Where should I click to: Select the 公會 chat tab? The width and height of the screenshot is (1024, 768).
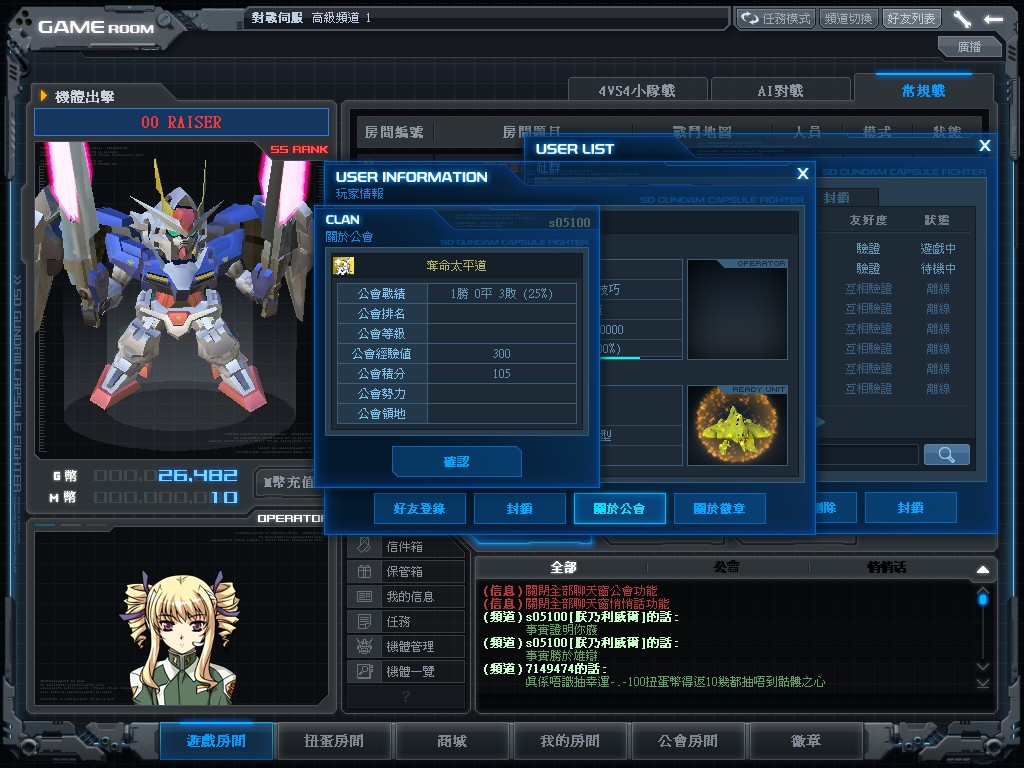726,568
